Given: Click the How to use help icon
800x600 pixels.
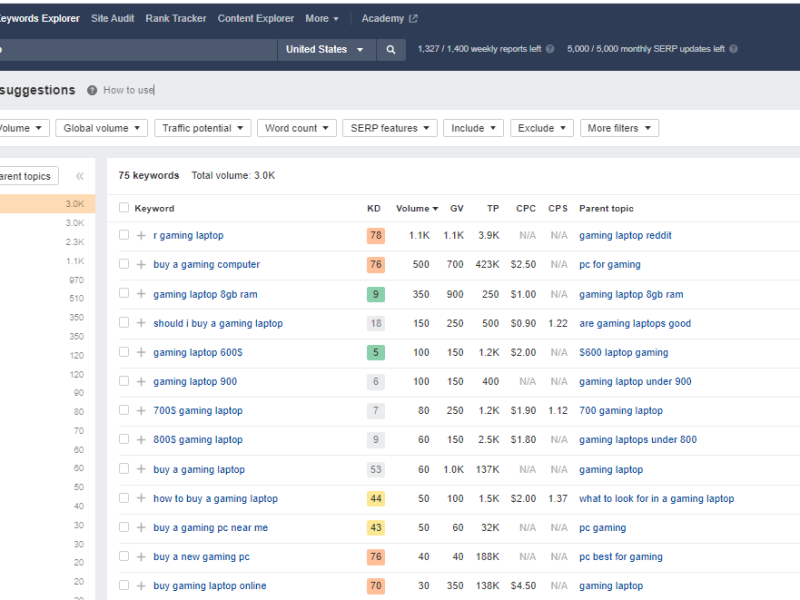Looking at the screenshot, I should coord(92,90).
